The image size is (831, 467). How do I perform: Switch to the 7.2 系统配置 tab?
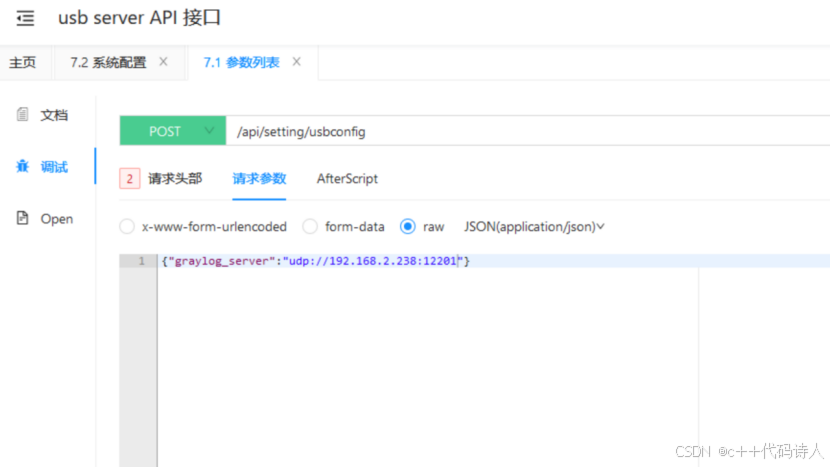point(107,62)
